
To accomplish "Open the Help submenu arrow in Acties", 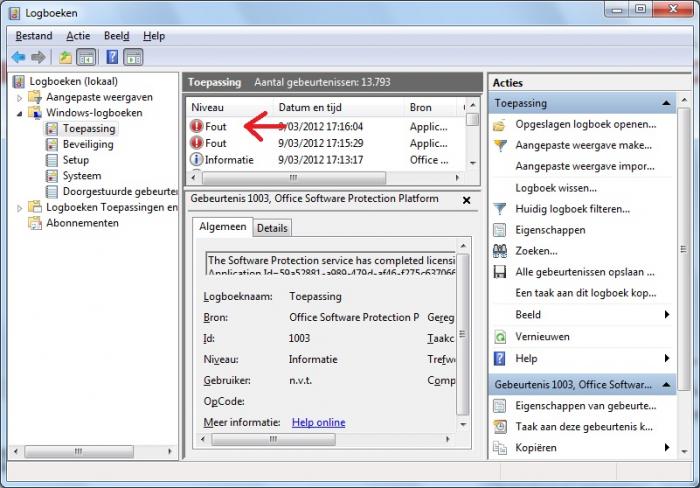I will (667, 358).
